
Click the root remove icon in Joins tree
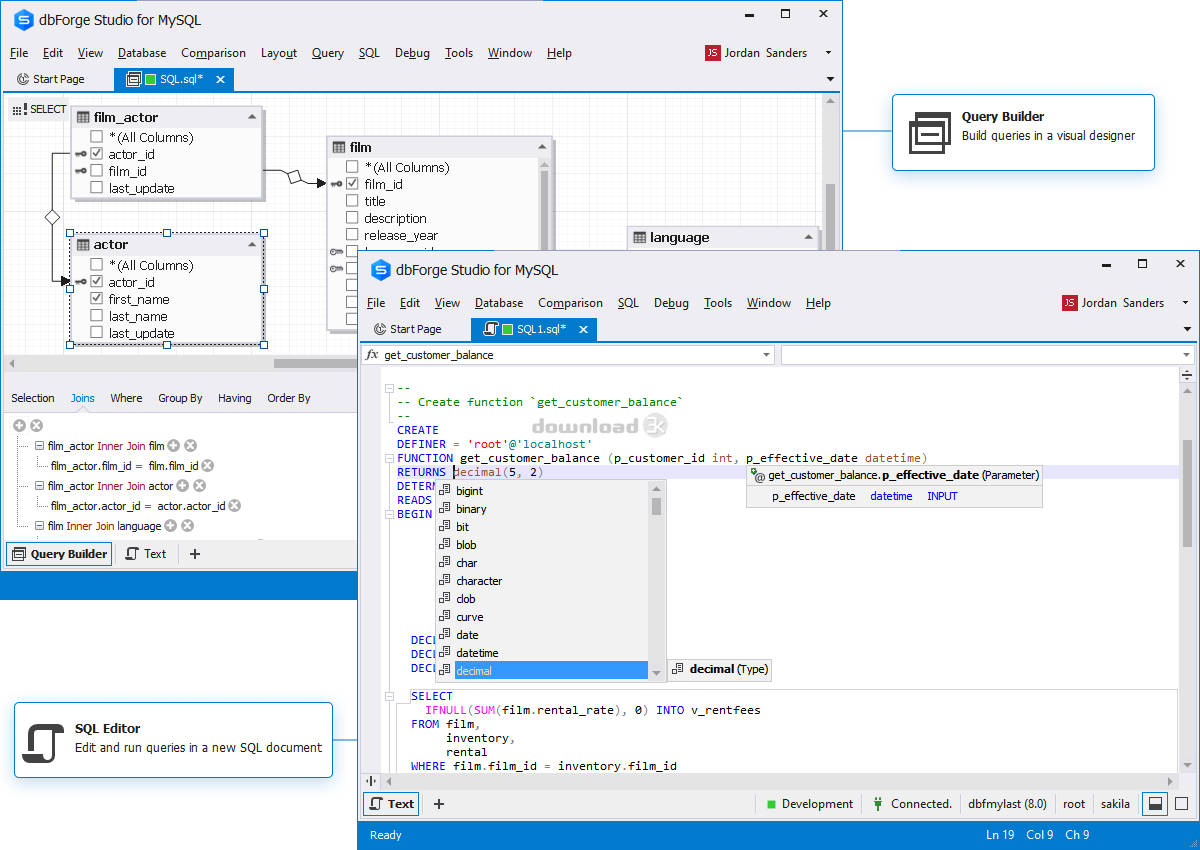(x=36, y=426)
